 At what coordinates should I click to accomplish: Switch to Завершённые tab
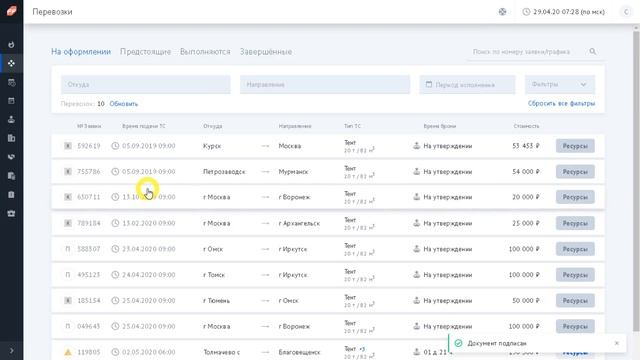click(266, 52)
